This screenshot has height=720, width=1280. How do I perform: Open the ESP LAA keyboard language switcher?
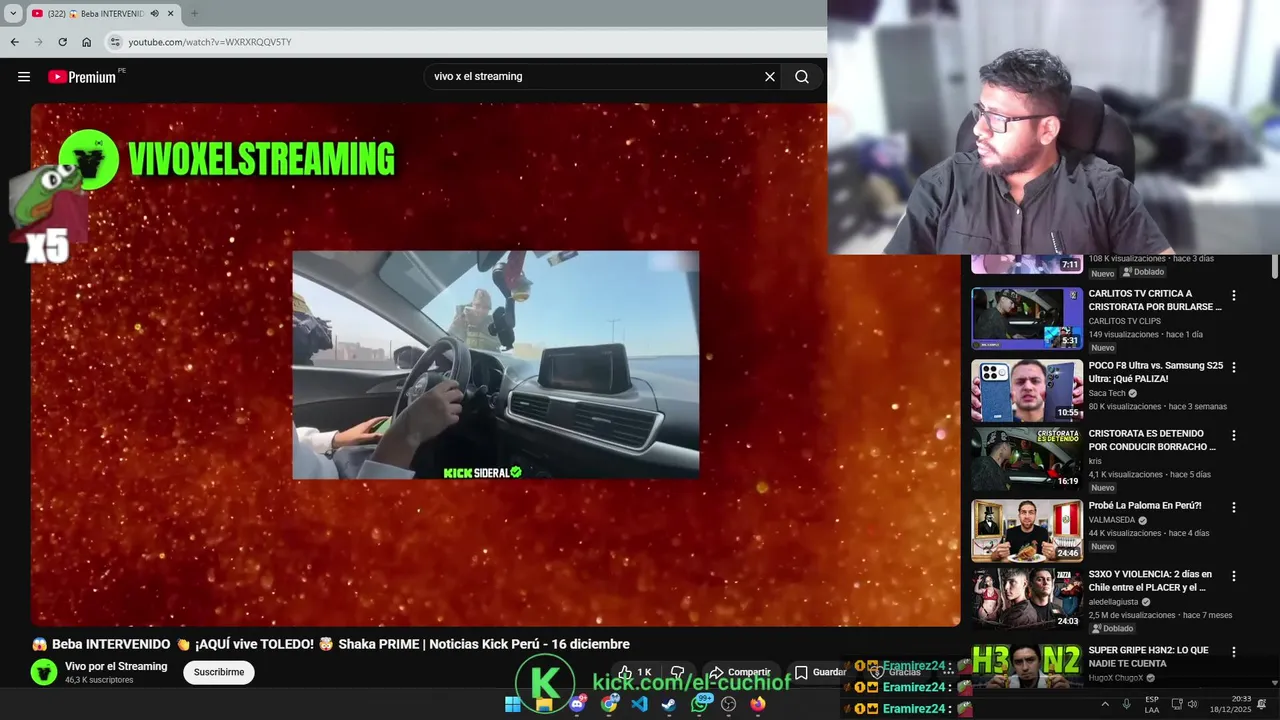click(x=1152, y=704)
